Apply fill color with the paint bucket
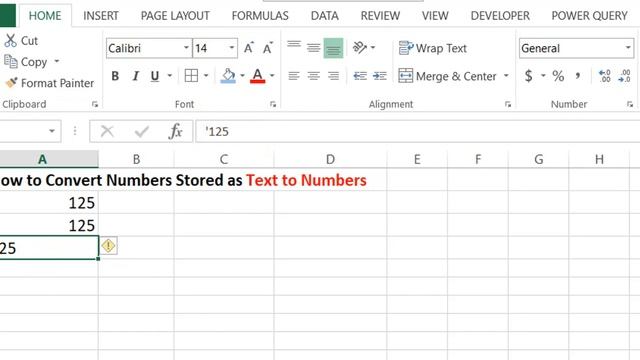 228,76
